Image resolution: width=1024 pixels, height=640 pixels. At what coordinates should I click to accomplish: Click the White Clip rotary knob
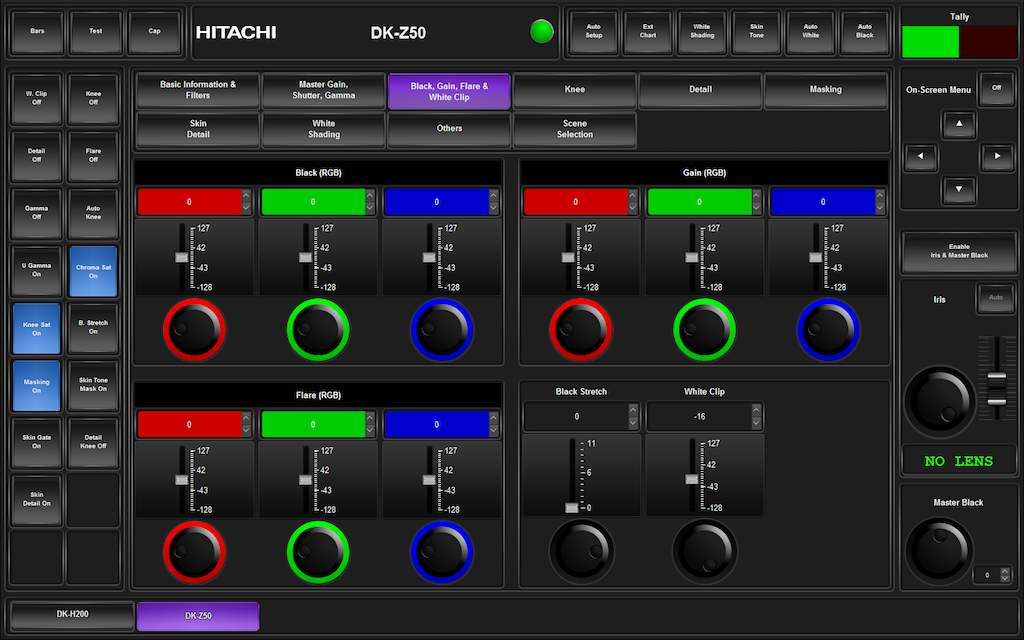coord(705,552)
